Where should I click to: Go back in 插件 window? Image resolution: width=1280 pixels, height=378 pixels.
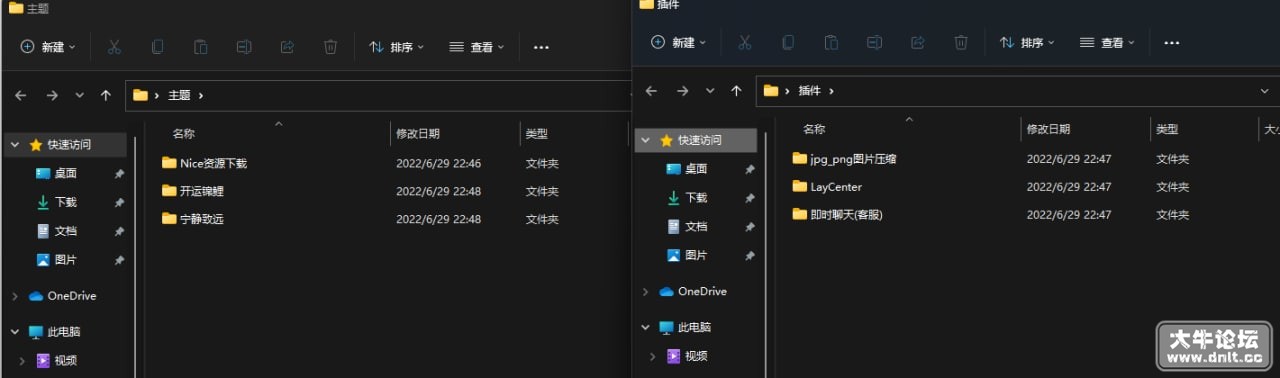[x=652, y=90]
